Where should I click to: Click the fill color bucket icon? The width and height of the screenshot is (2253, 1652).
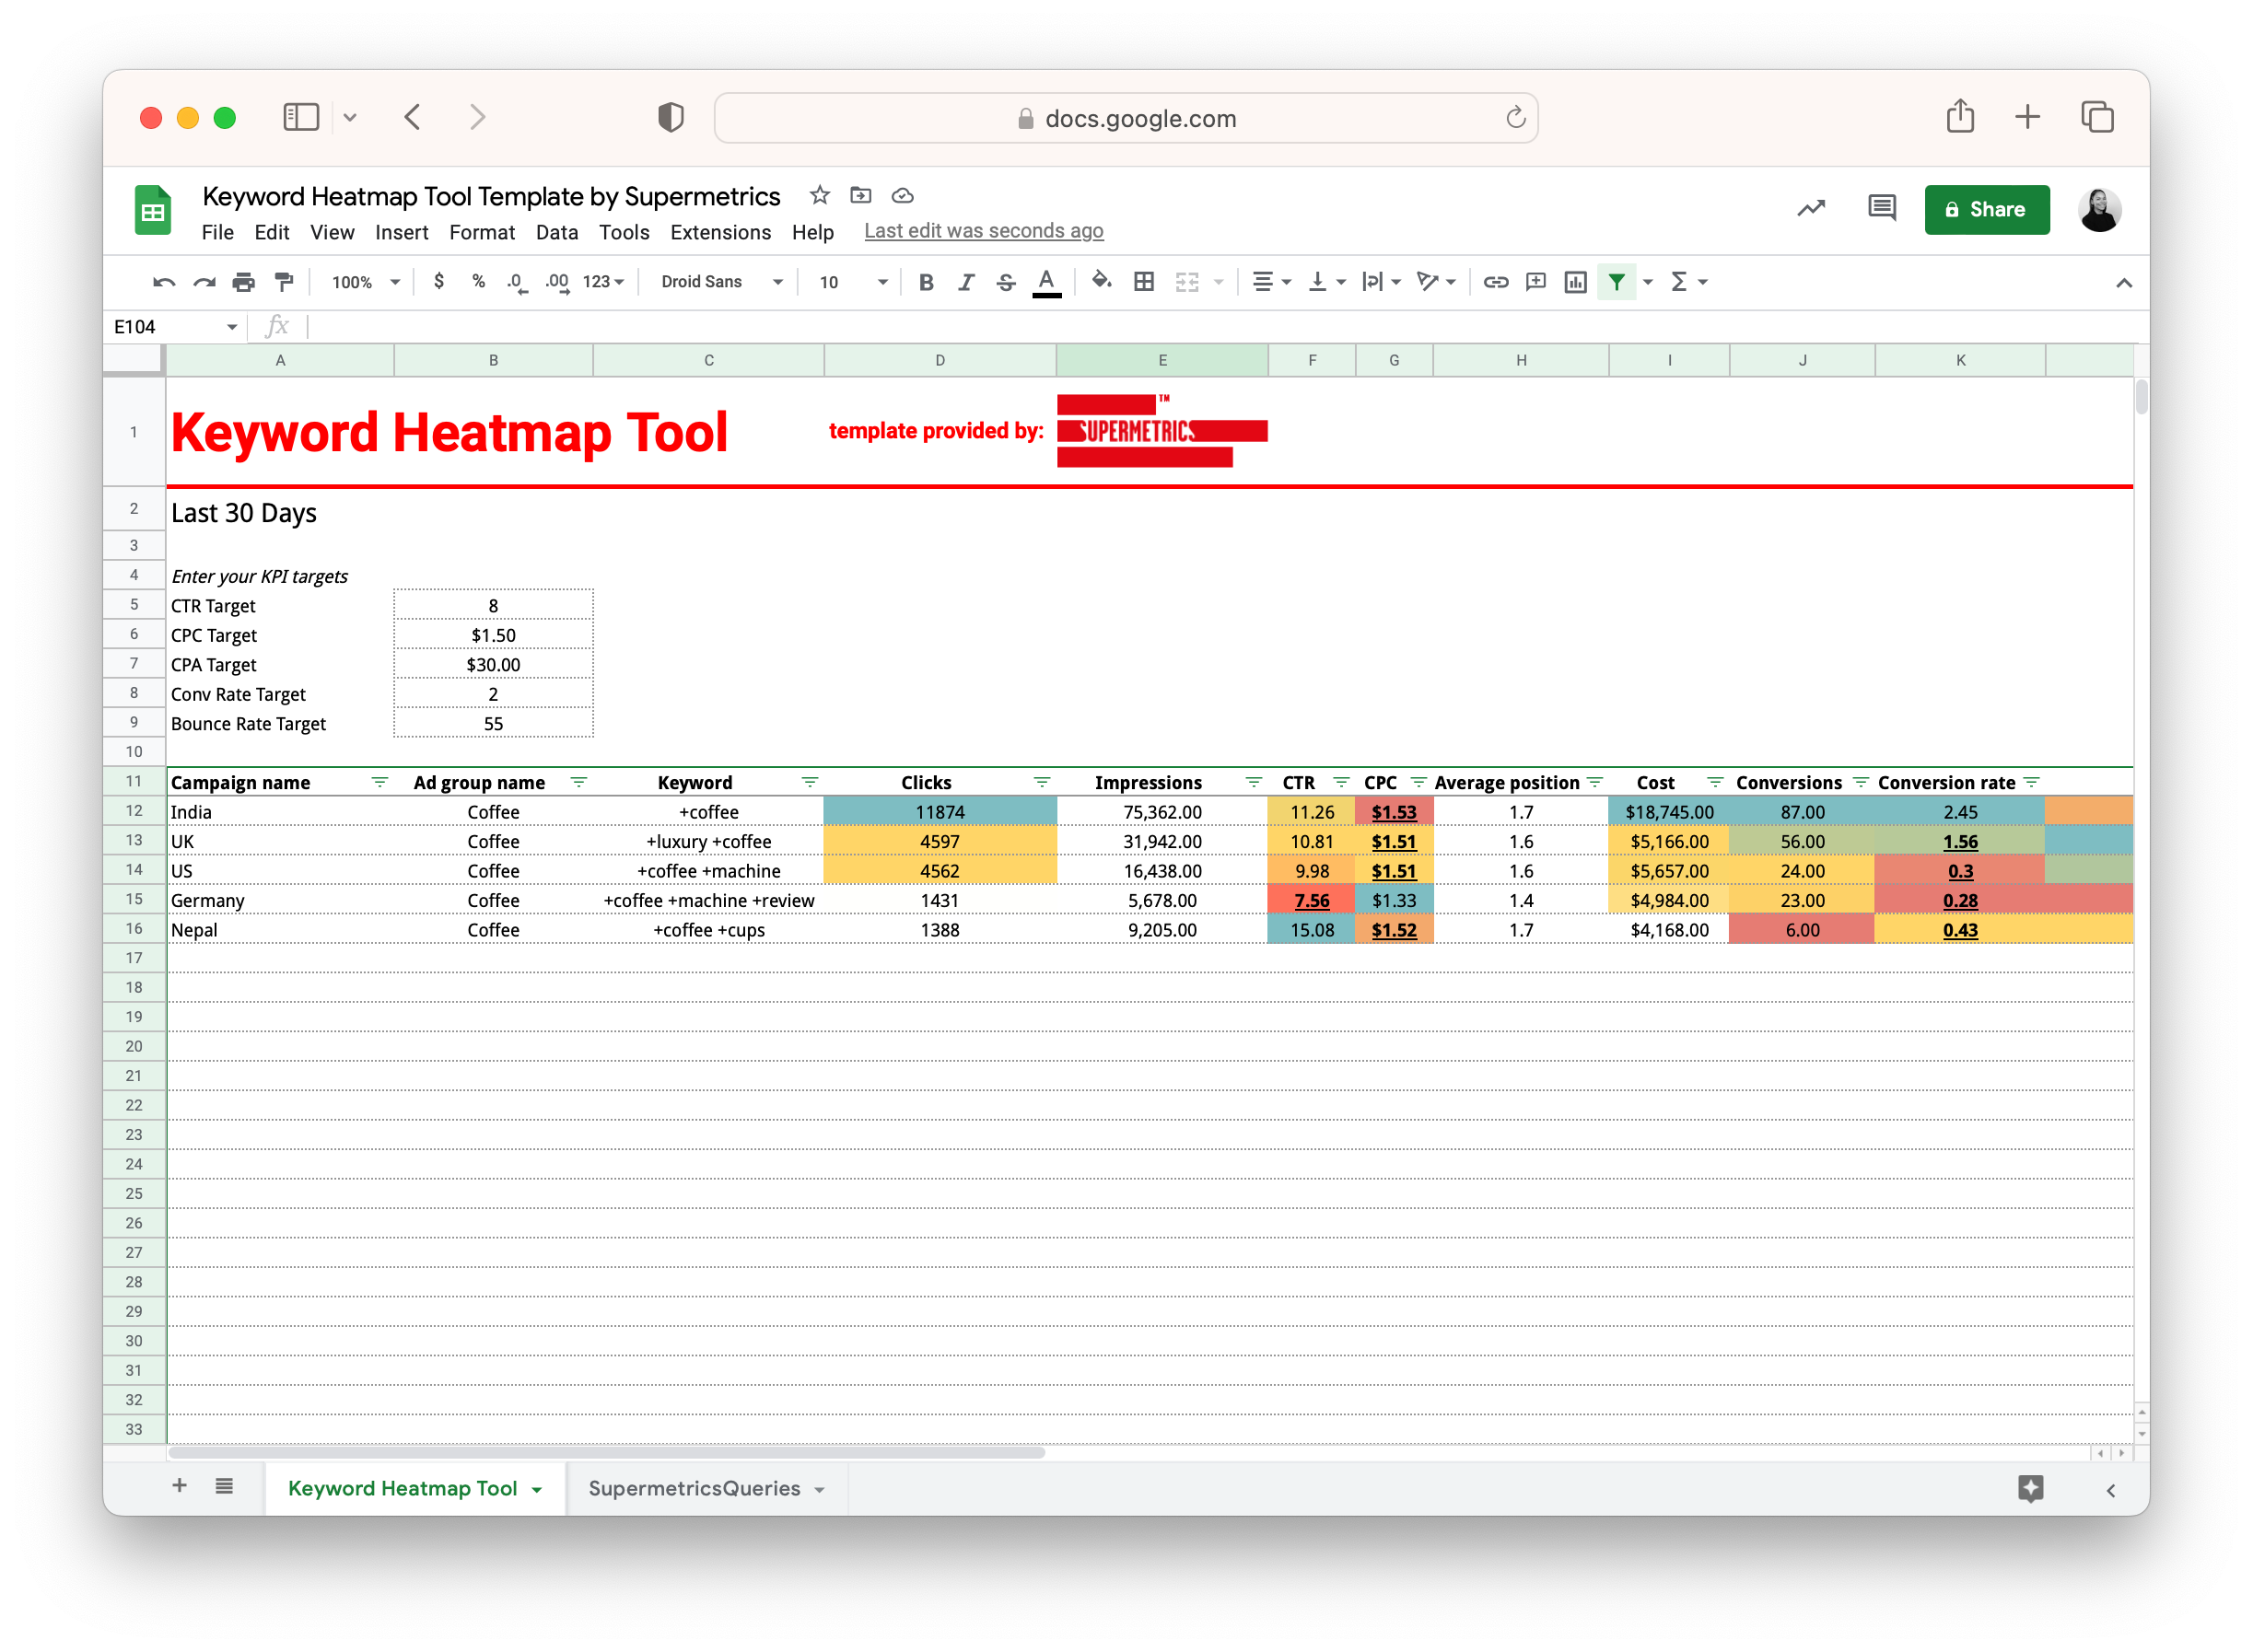pyautogui.click(x=1100, y=281)
